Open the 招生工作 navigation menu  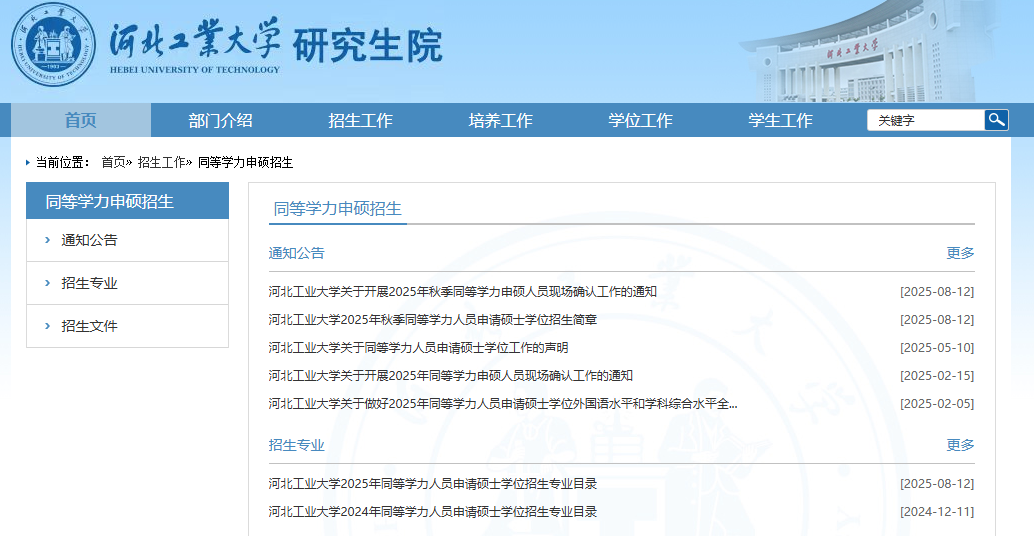click(x=360, y=120)
